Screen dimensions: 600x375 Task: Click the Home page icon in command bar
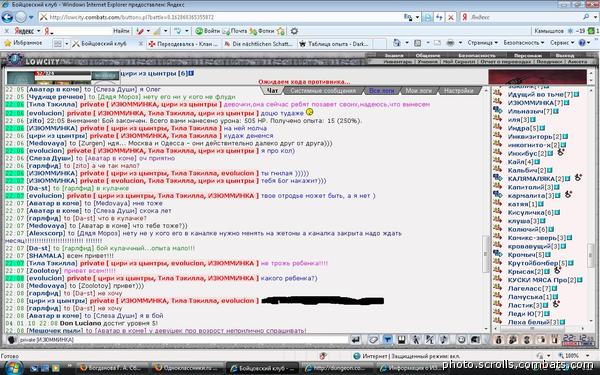[397, 43]
